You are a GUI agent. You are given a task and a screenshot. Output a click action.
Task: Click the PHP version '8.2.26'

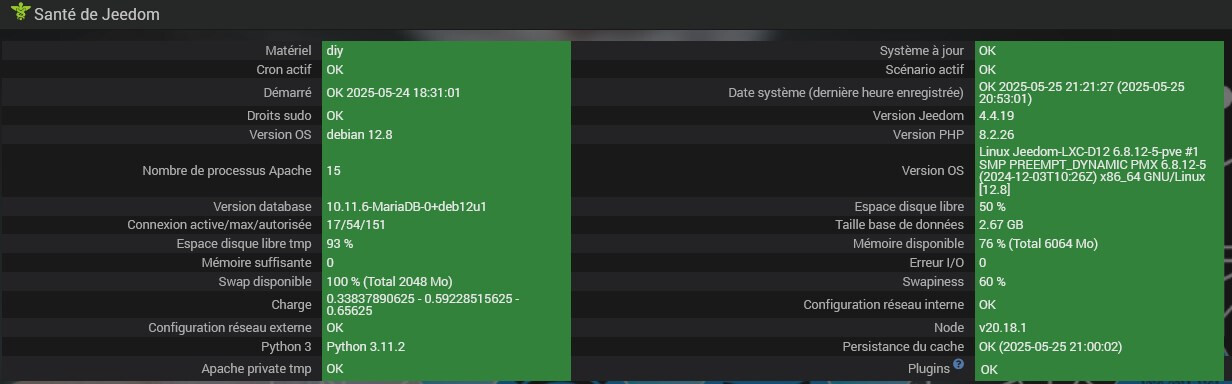(997, 134)
